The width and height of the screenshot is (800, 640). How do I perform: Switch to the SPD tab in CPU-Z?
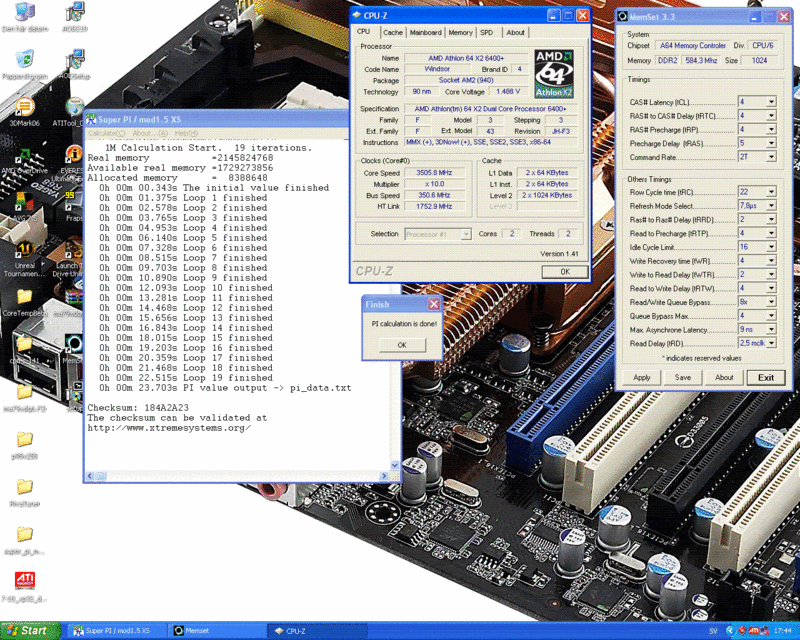pos(487,32)
